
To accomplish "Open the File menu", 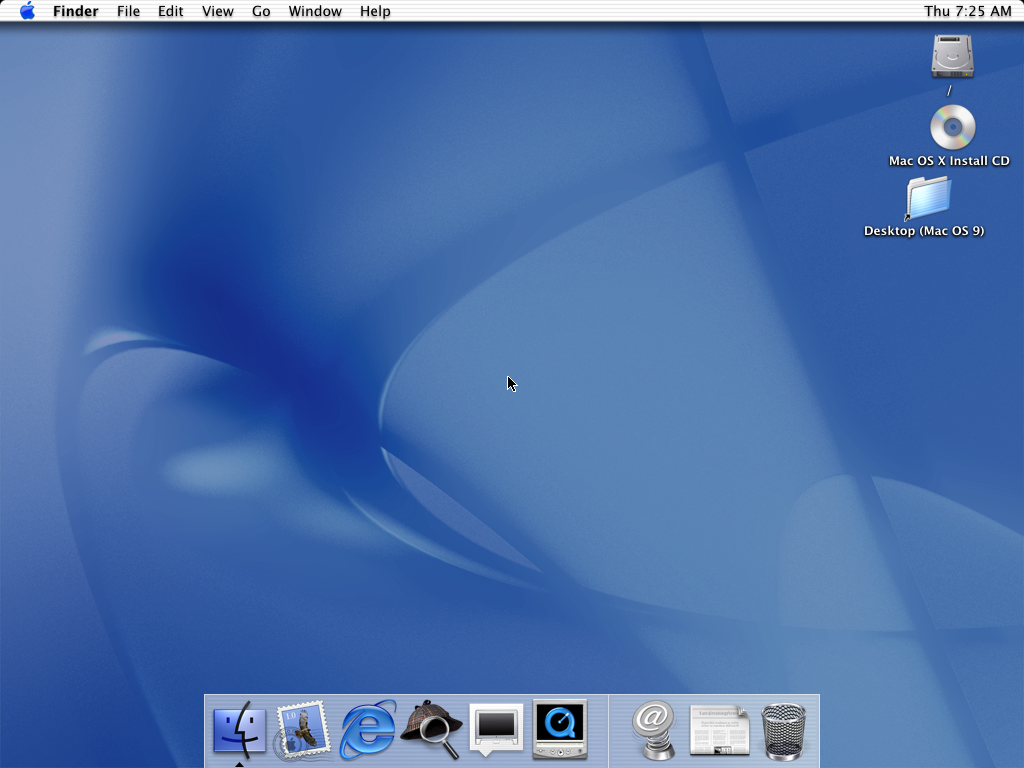I will [x=128, y=11].
